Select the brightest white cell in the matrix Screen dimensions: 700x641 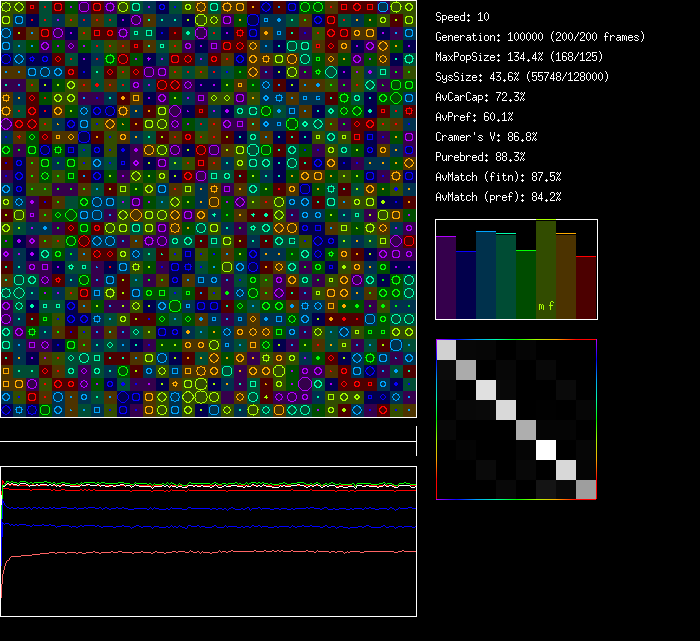(x=546, y=450)
